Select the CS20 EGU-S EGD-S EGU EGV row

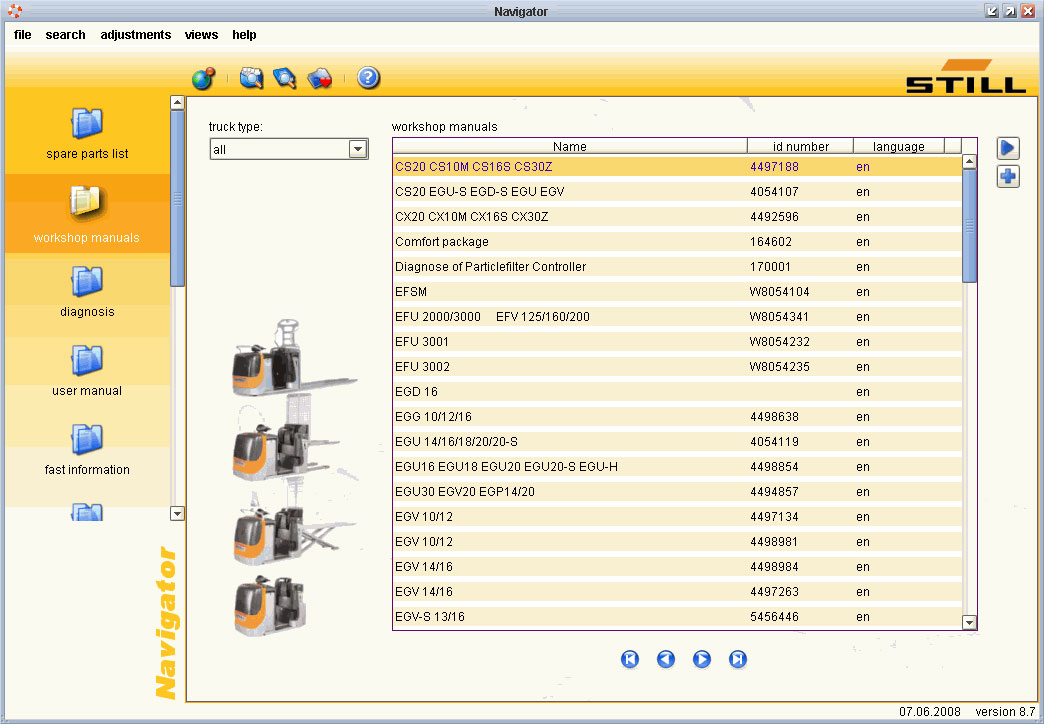tap(677, 192)
